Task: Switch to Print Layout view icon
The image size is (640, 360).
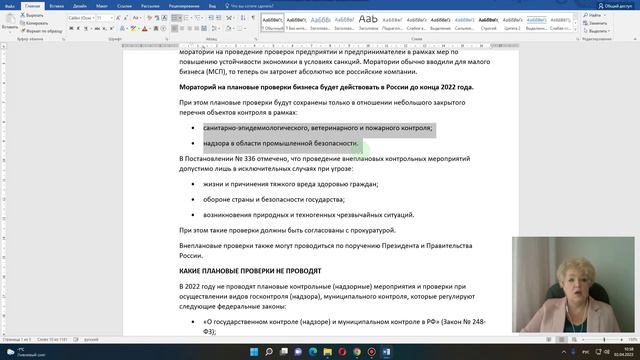Action: [562, 339]
